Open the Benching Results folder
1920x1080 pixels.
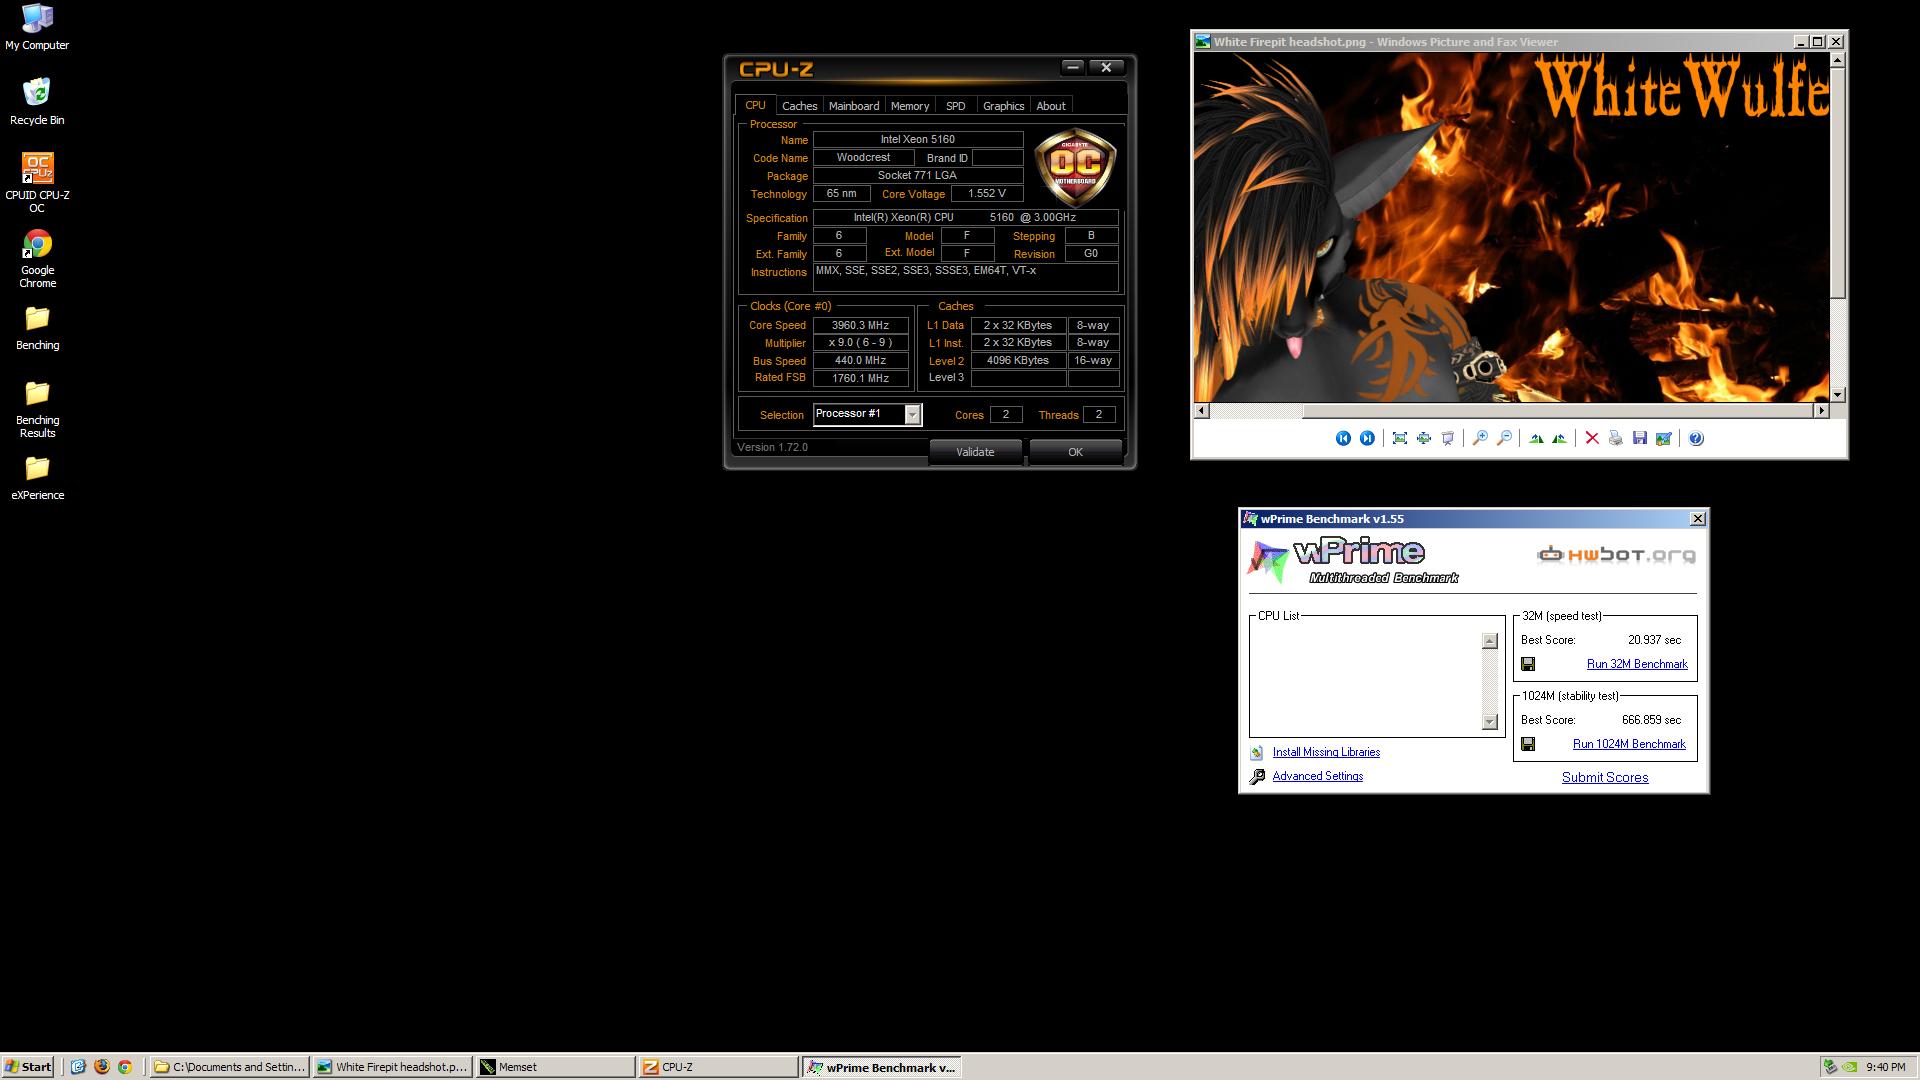point(37,409)
